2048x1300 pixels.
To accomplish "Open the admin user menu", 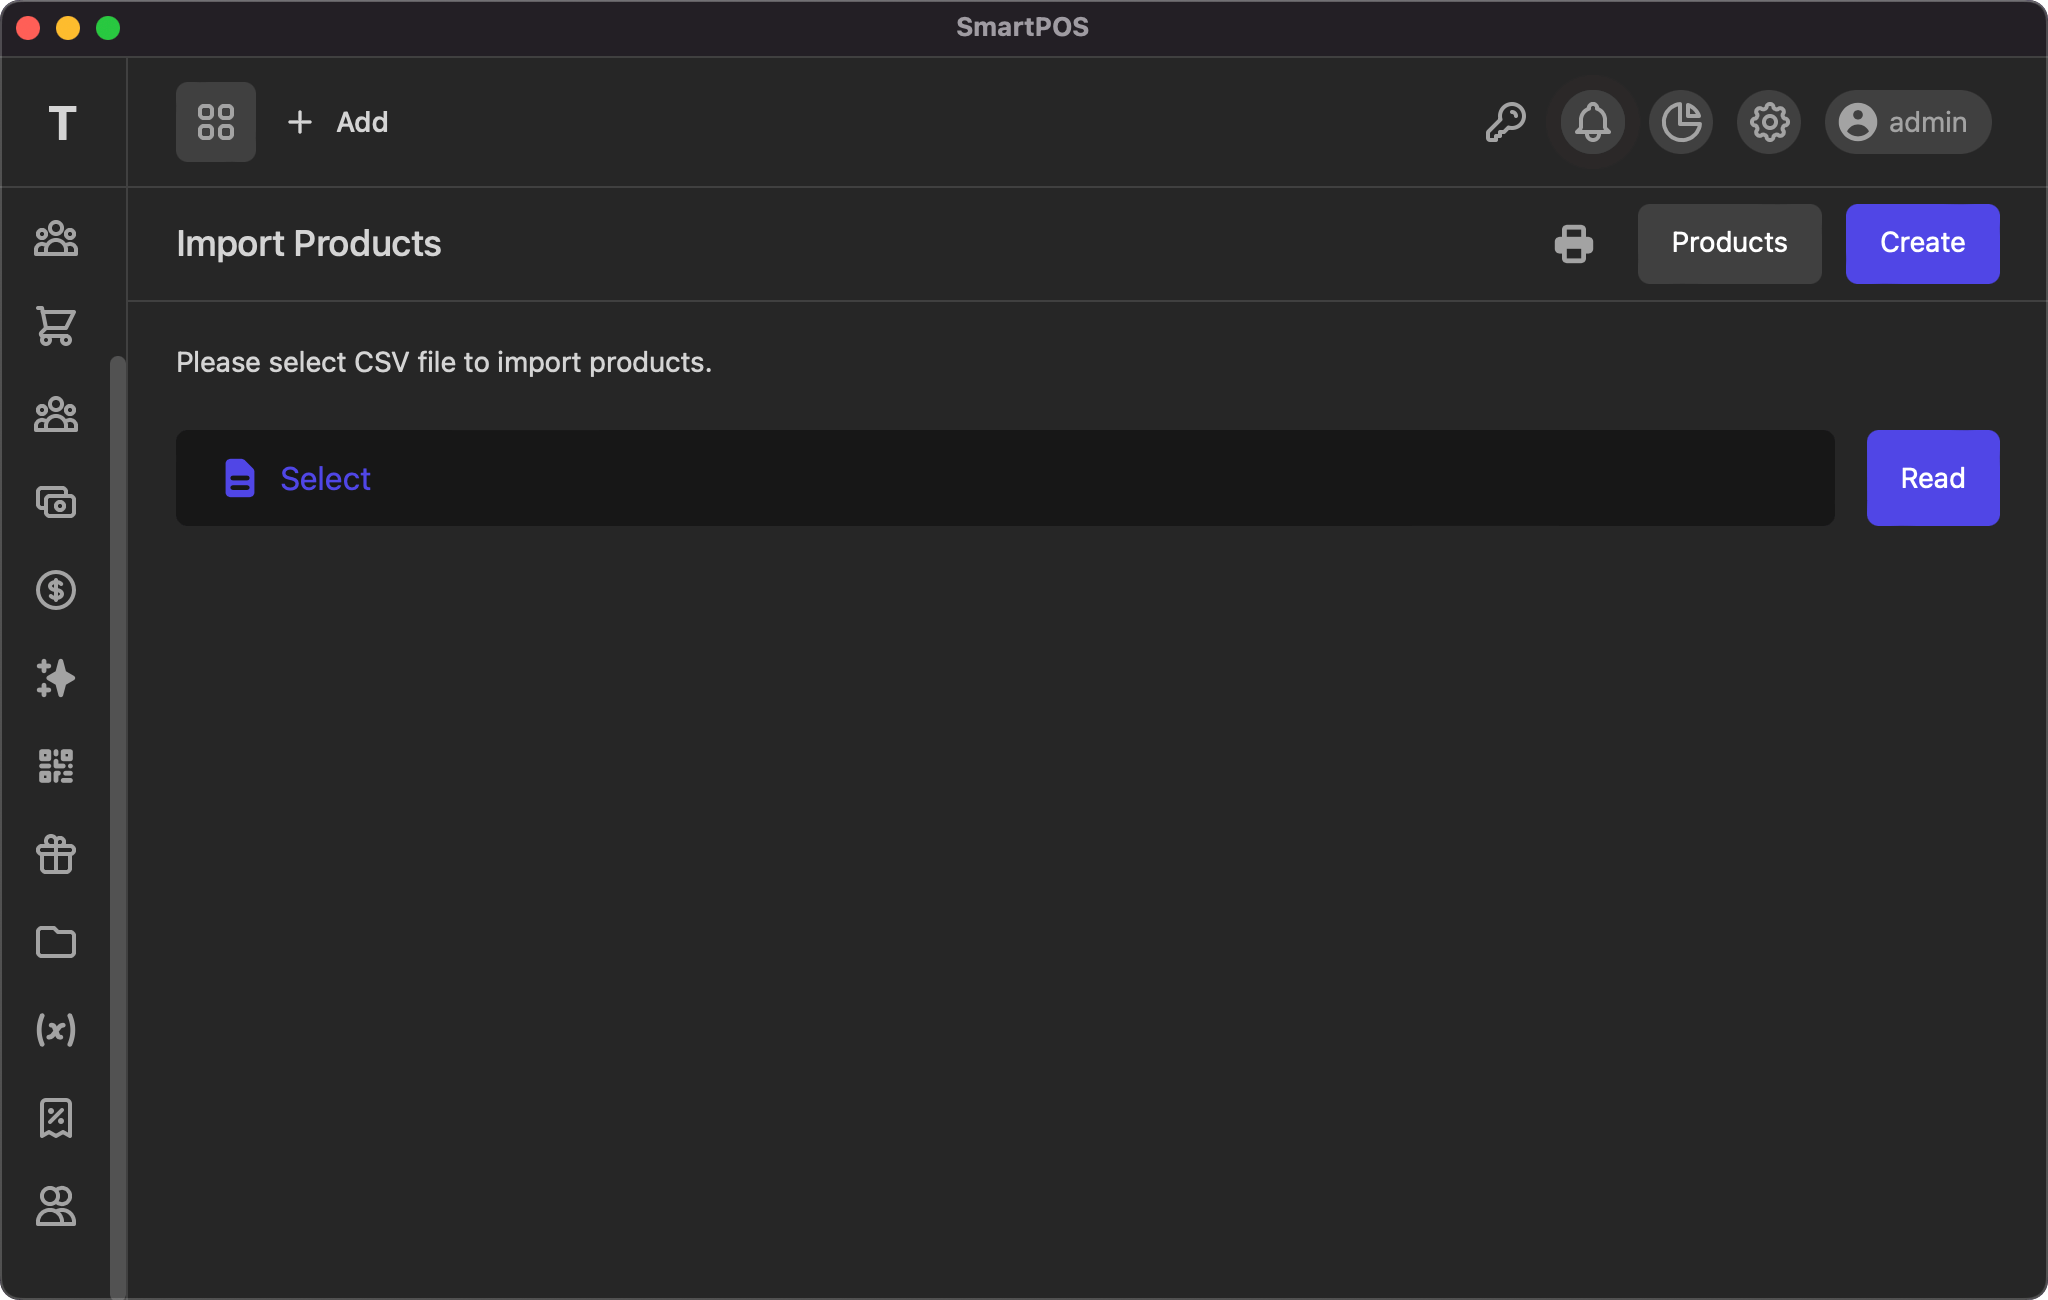I will 1907,122.
